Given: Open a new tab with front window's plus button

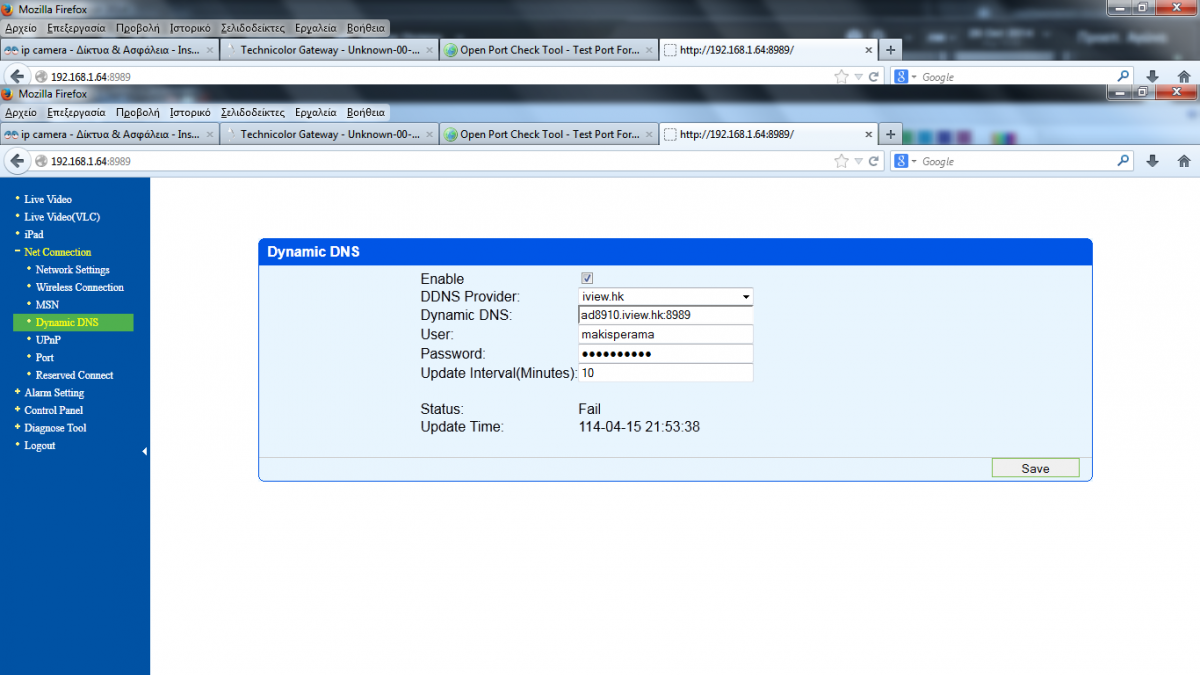Looking at the screenshot, I should 890,134.
